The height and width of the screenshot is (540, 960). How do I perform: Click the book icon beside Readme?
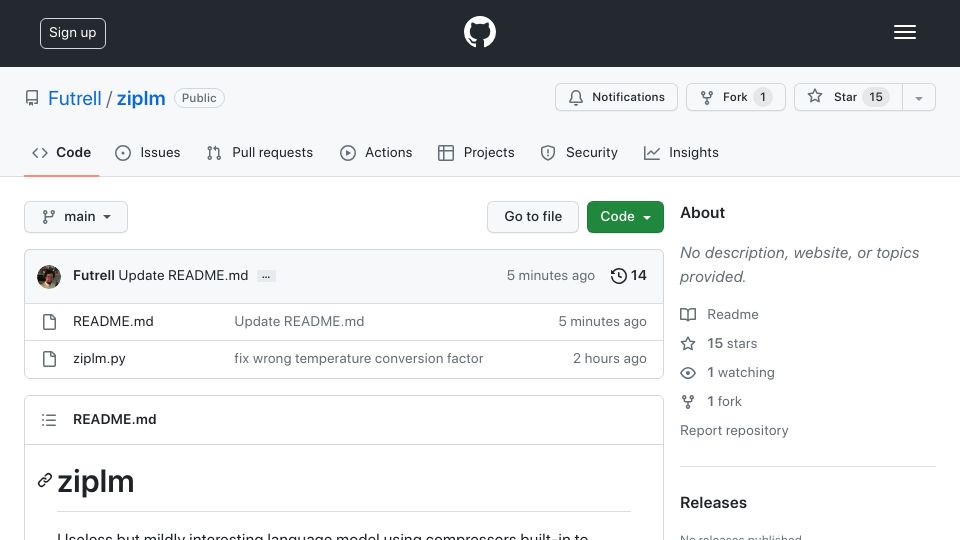[x=688, y=315]
